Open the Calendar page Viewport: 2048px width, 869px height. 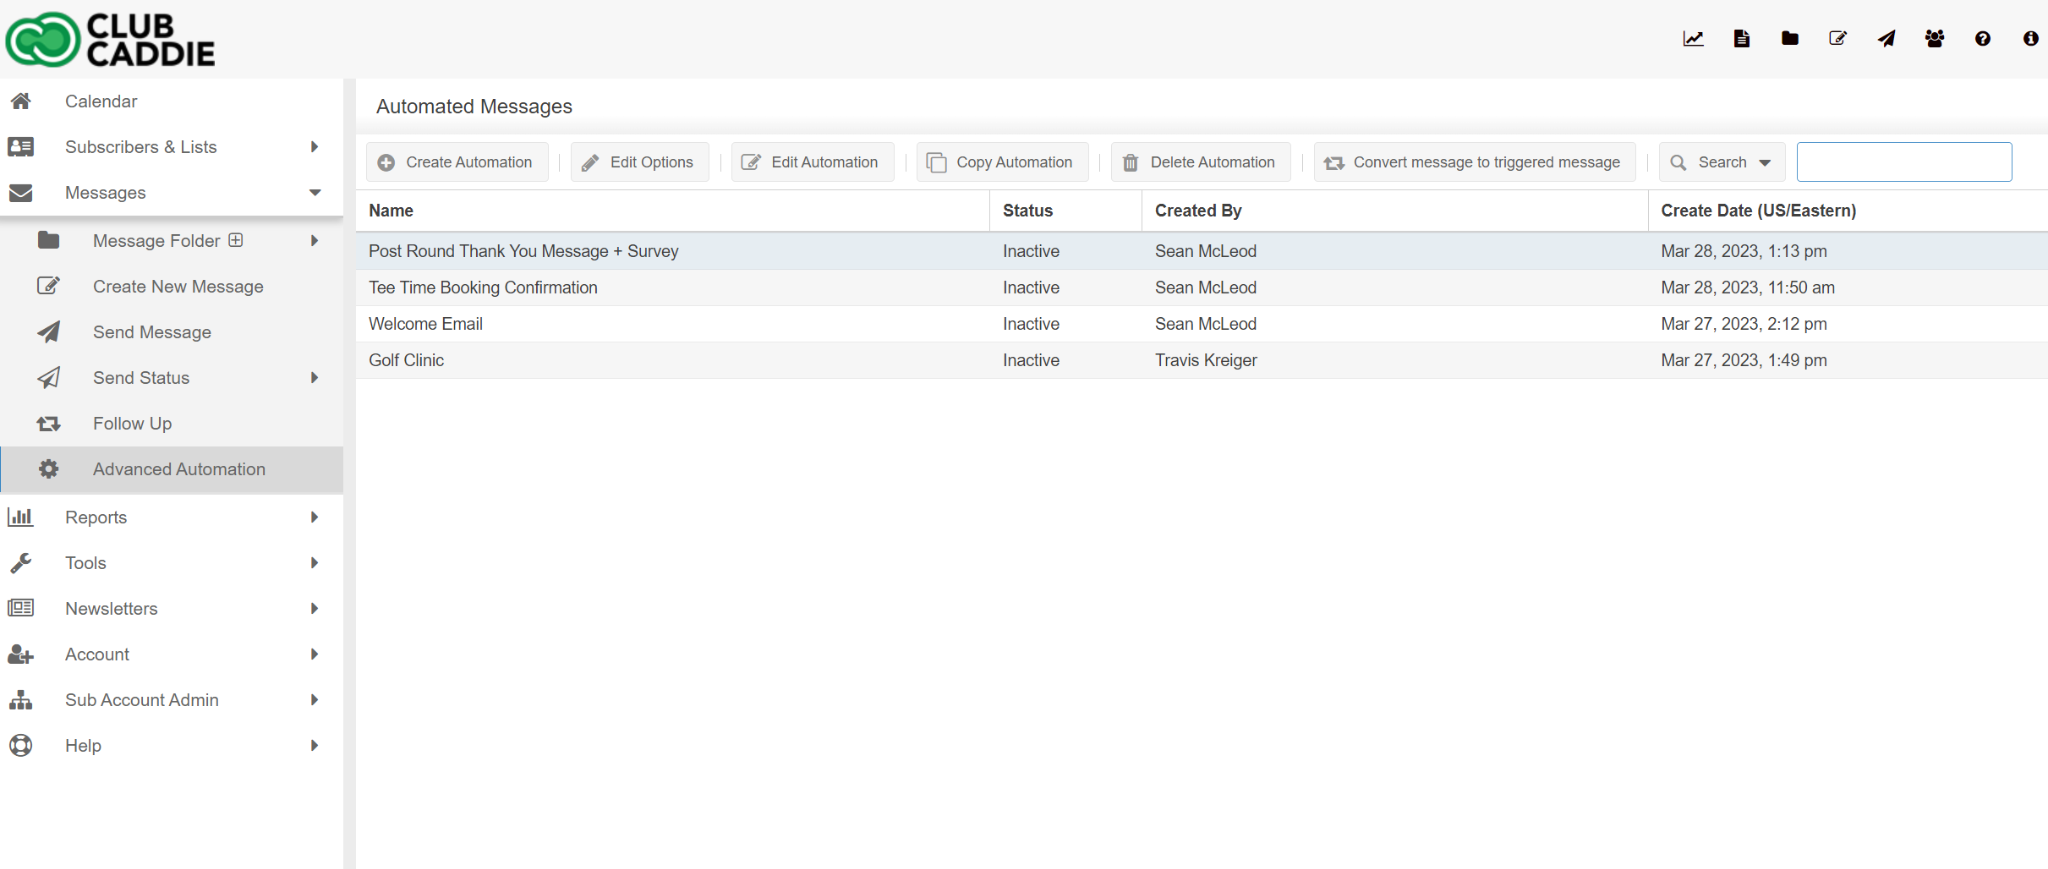pyautogui.click(x=101, y=101)
